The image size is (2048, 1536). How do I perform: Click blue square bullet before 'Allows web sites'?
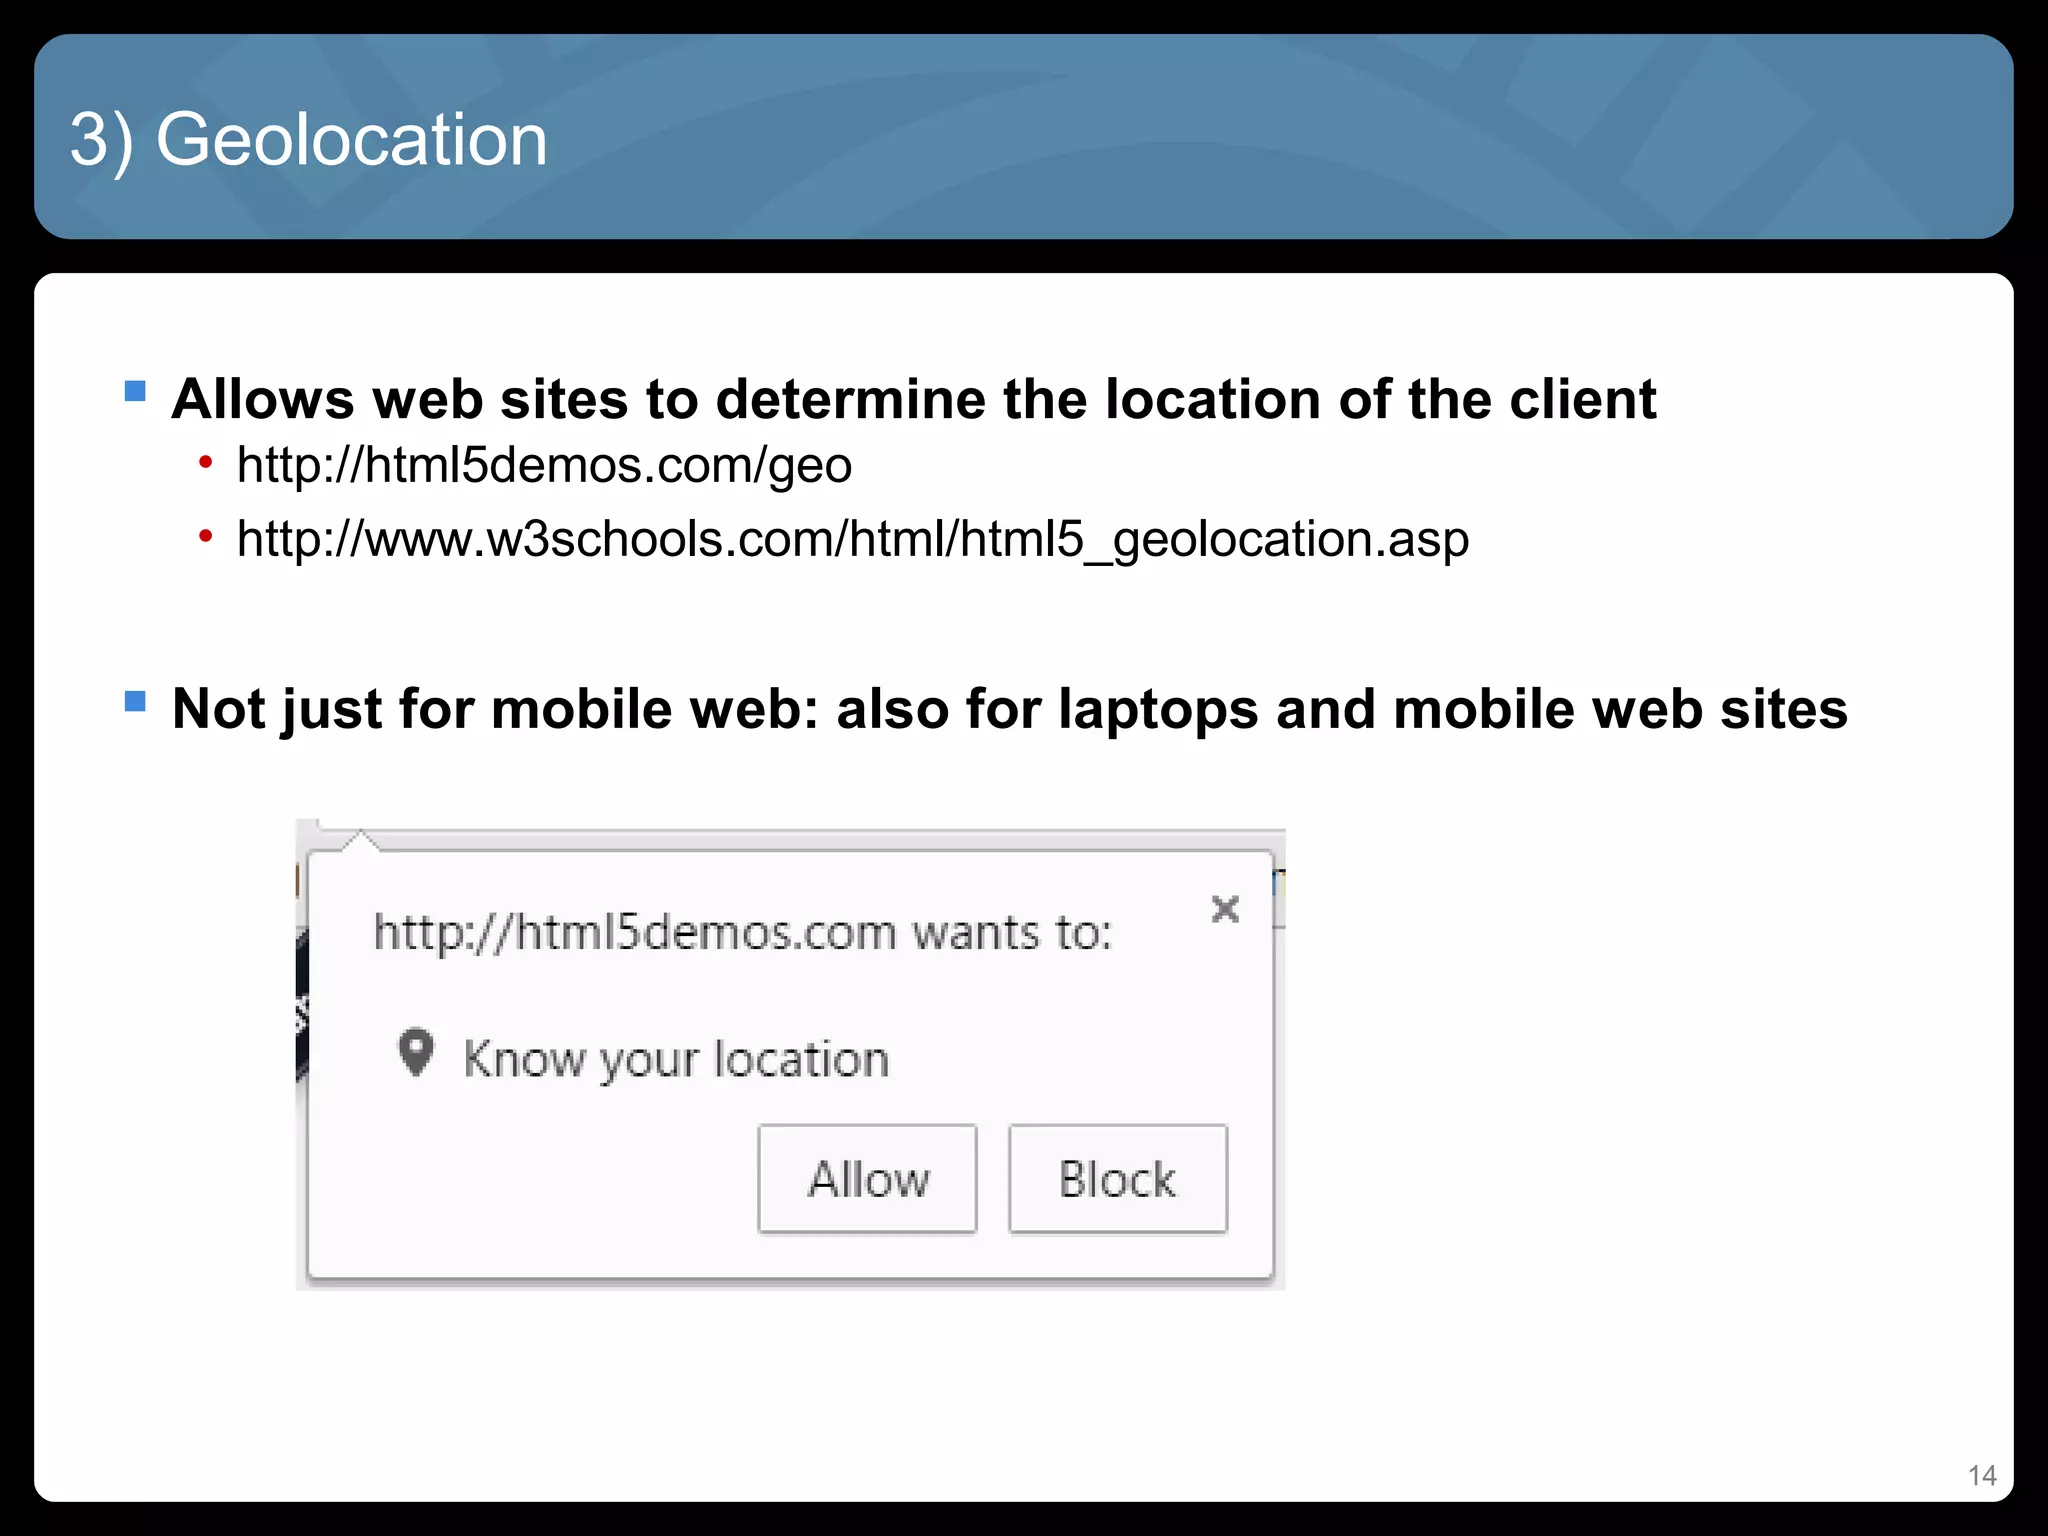[x=135, y=391]
